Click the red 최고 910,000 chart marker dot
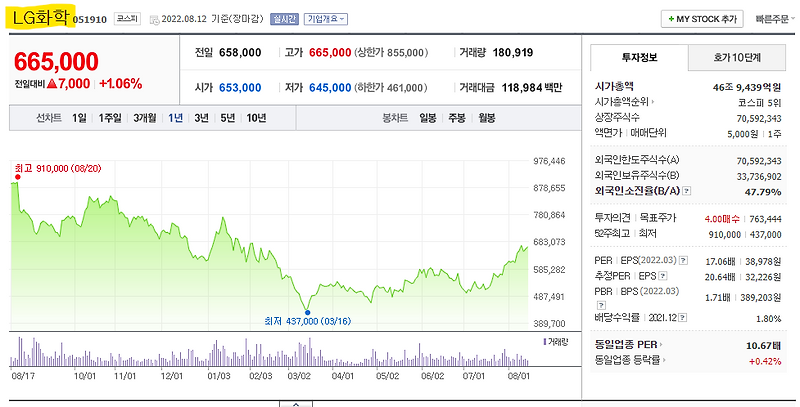The width and height of the screenshot is (800, 407). [18, 177]
